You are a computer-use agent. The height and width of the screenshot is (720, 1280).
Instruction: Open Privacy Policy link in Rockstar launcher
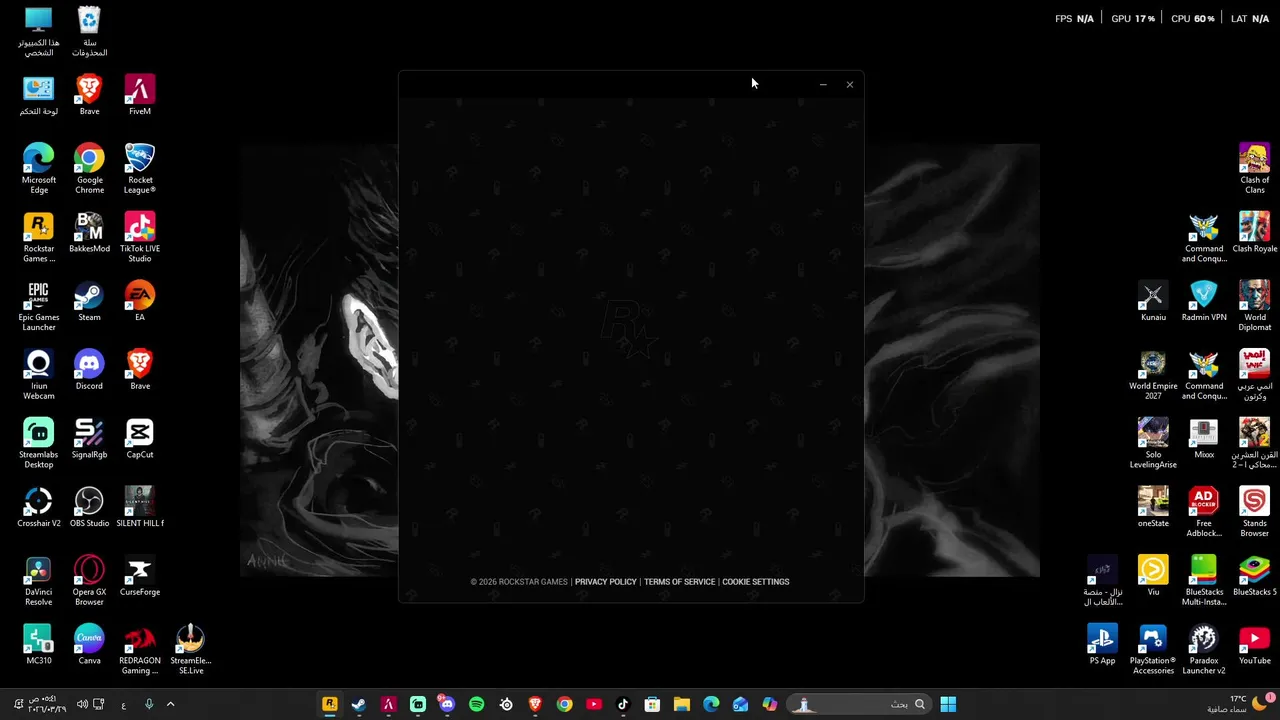point(605,582)
